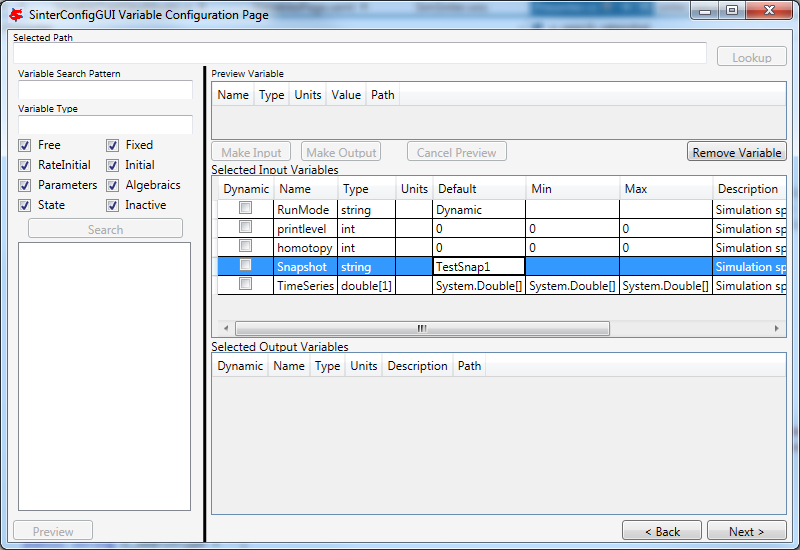Viewport: 800px width, 550px height.
Task: Toggle the Inactive checkbox
Action: tap(113, 205)
